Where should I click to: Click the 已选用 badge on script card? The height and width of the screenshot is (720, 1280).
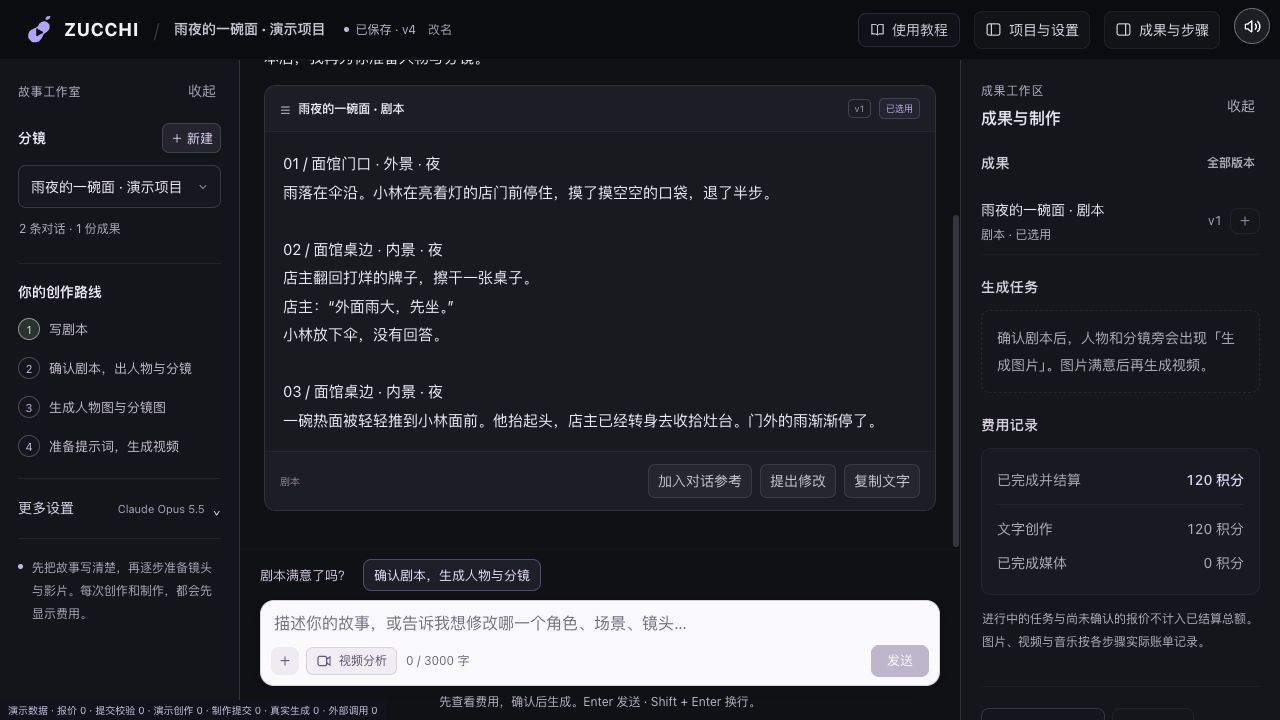coord(899,109)
